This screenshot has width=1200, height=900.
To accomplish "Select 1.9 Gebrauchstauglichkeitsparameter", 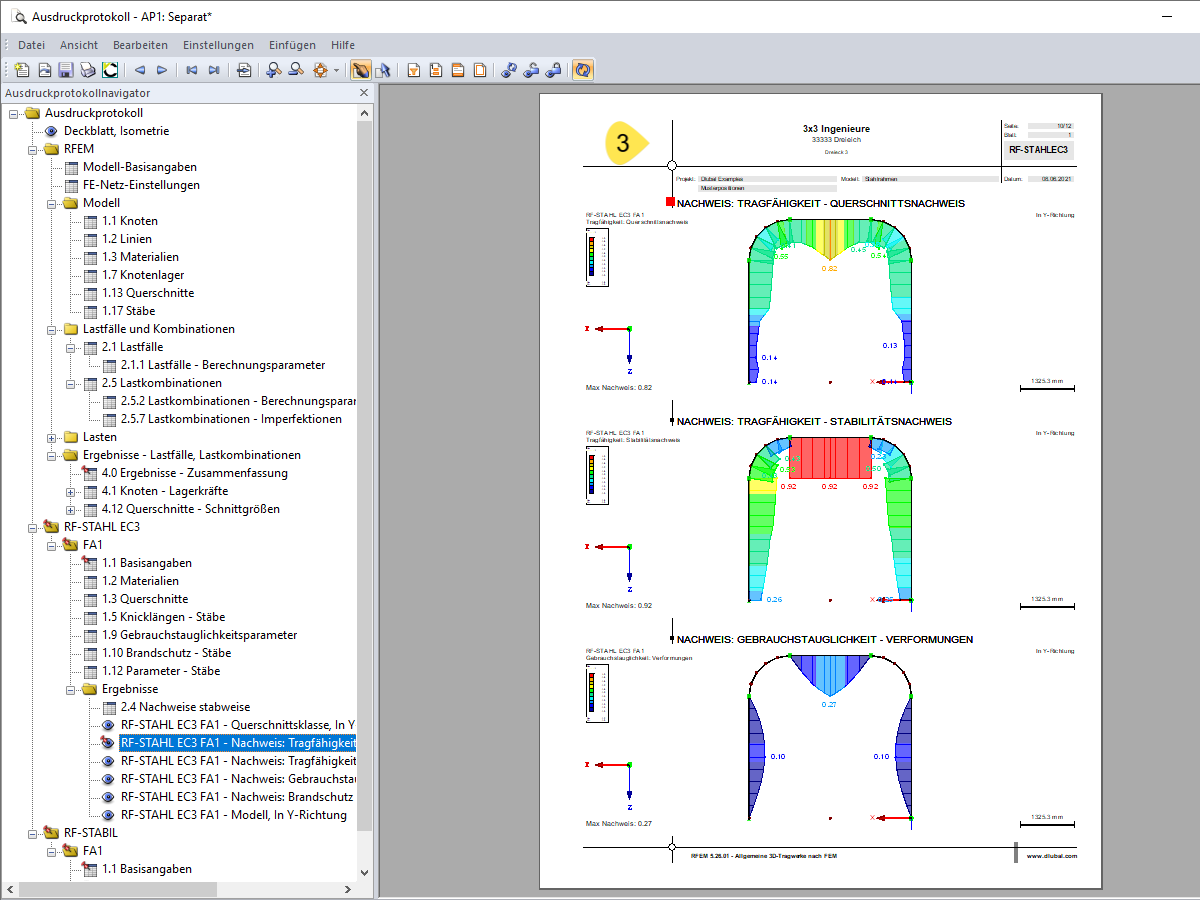I will pyautogui.click(x=199, y=635).
